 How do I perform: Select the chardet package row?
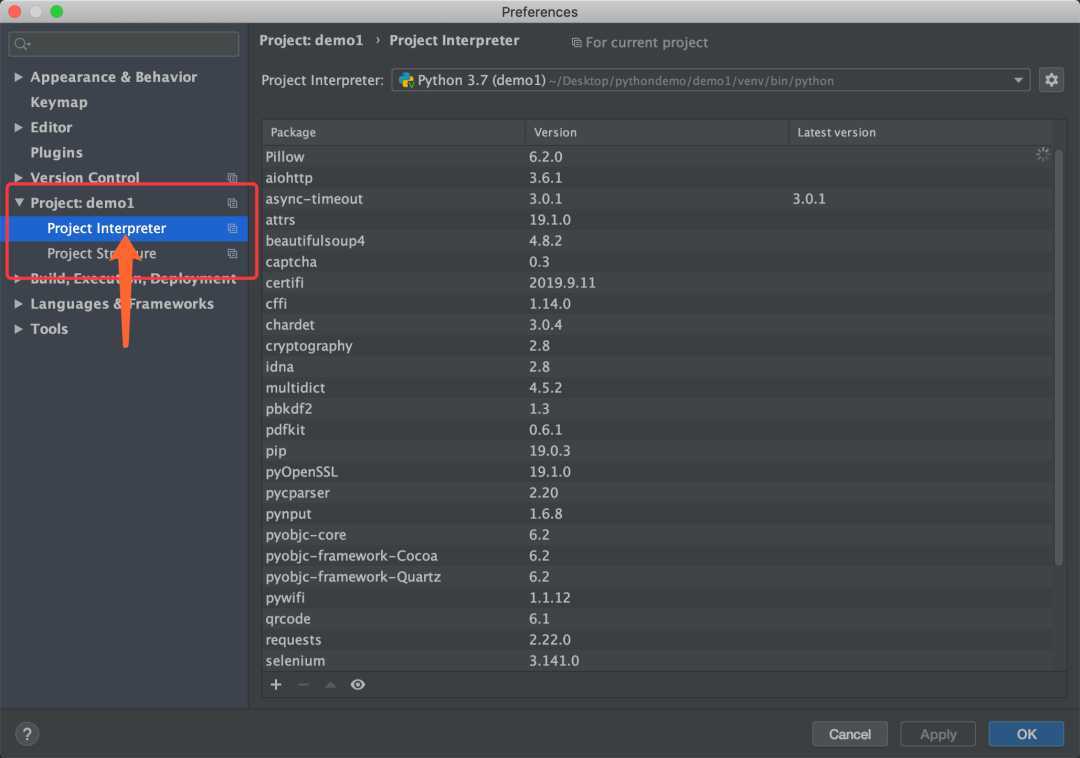pyautogui.click(x=657, y=325)
